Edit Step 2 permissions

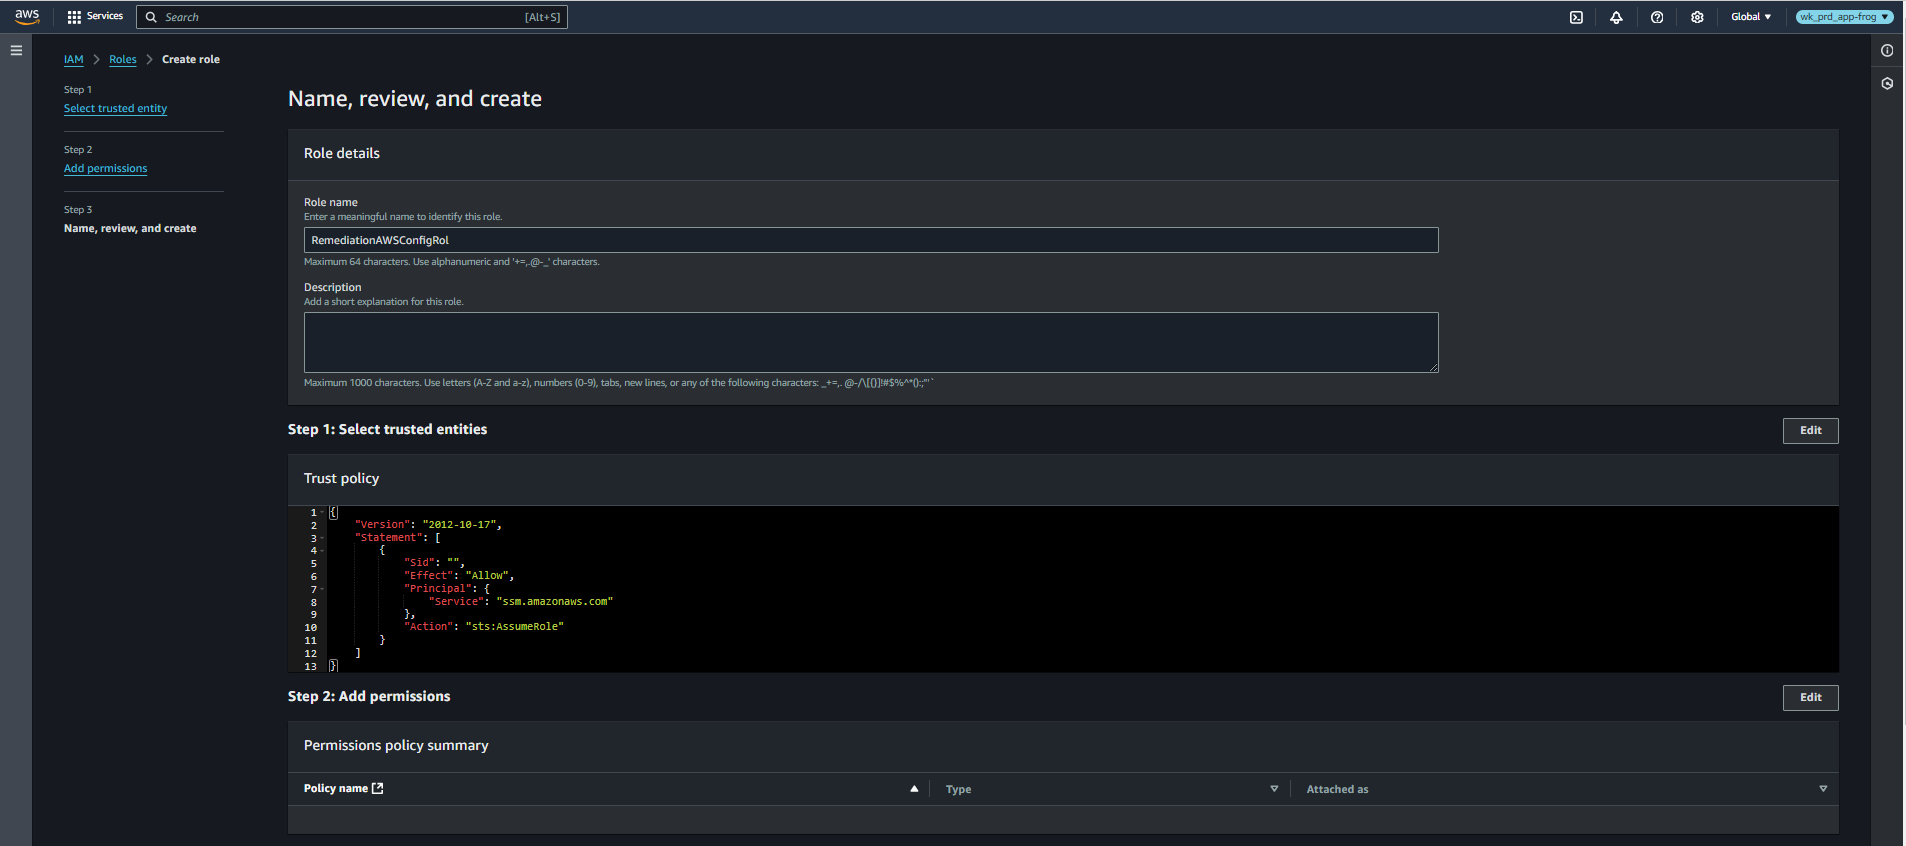(x=1810, y=698)
